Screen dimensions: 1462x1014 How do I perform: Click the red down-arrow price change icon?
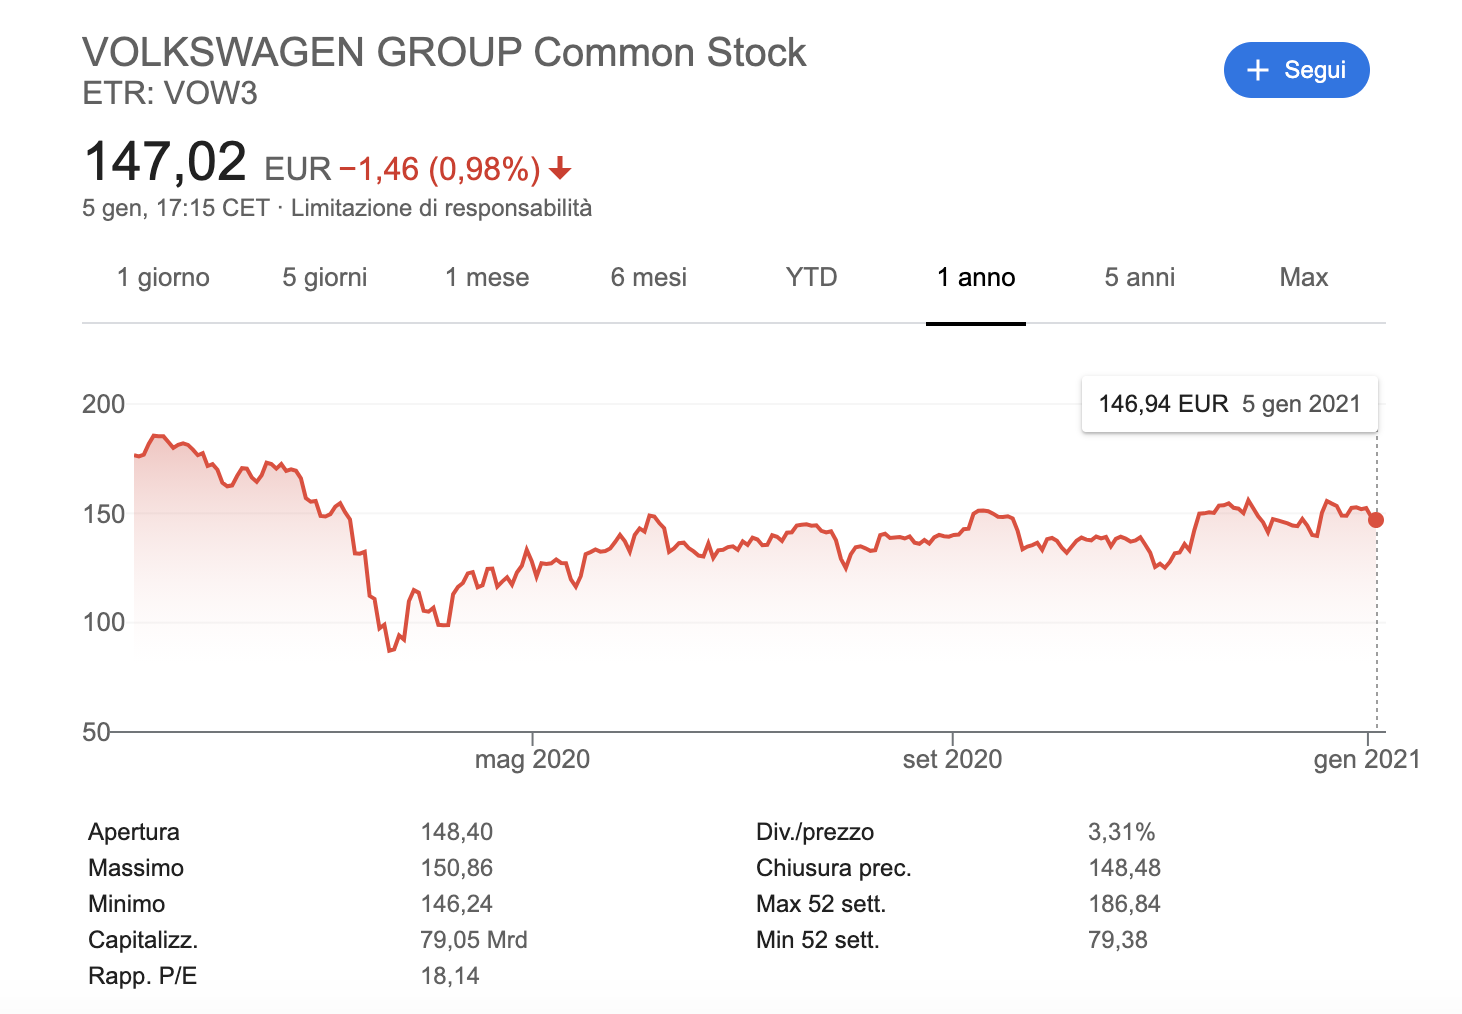pyautogui.click(x=560, y=169)
